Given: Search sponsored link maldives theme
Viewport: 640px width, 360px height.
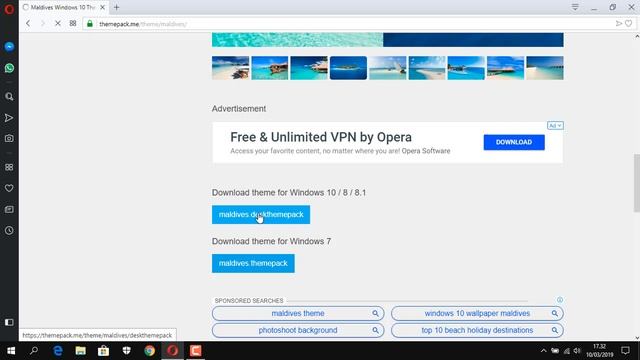Looking at the screenshot, I should click(298, 313).
